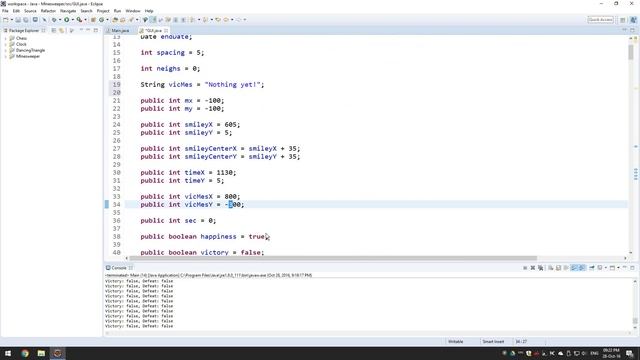Select the Console view tab

(x=119, y=268)
